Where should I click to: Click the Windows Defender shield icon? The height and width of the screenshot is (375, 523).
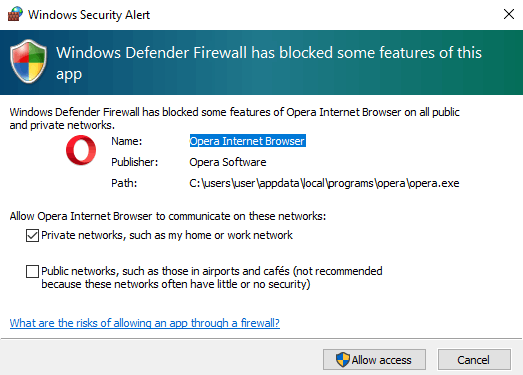pyautogui.click(x=28, y=61)
